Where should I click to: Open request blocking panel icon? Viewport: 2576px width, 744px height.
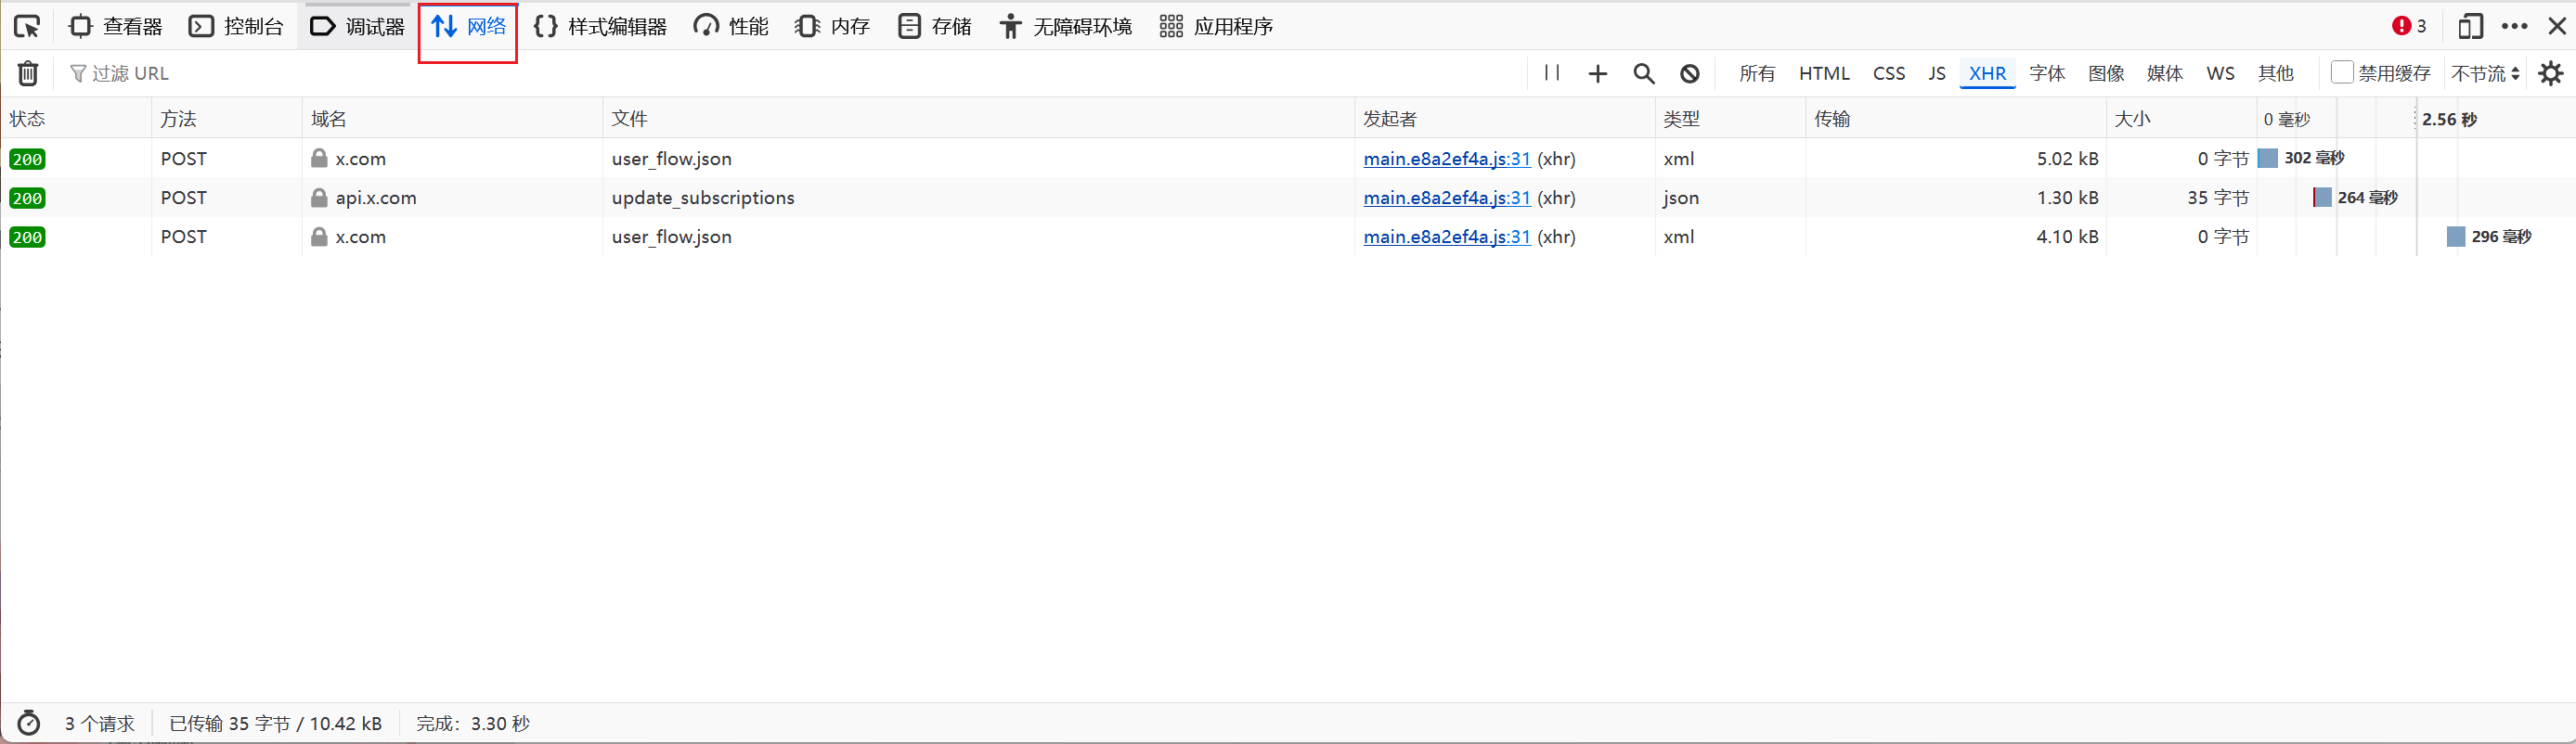[x=1689, y=74]
